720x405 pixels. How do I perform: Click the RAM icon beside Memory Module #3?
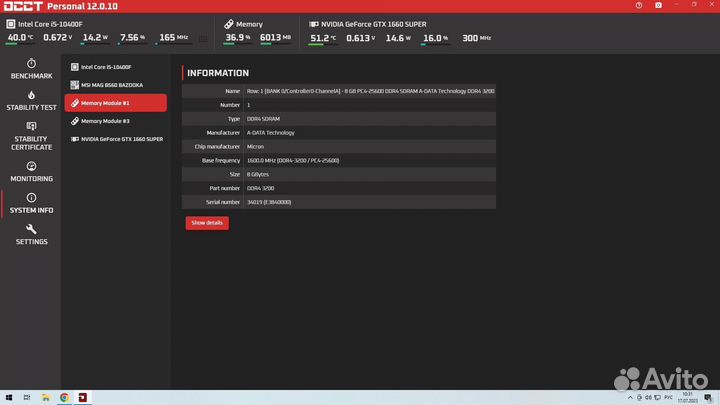click(x=74, y=121)
